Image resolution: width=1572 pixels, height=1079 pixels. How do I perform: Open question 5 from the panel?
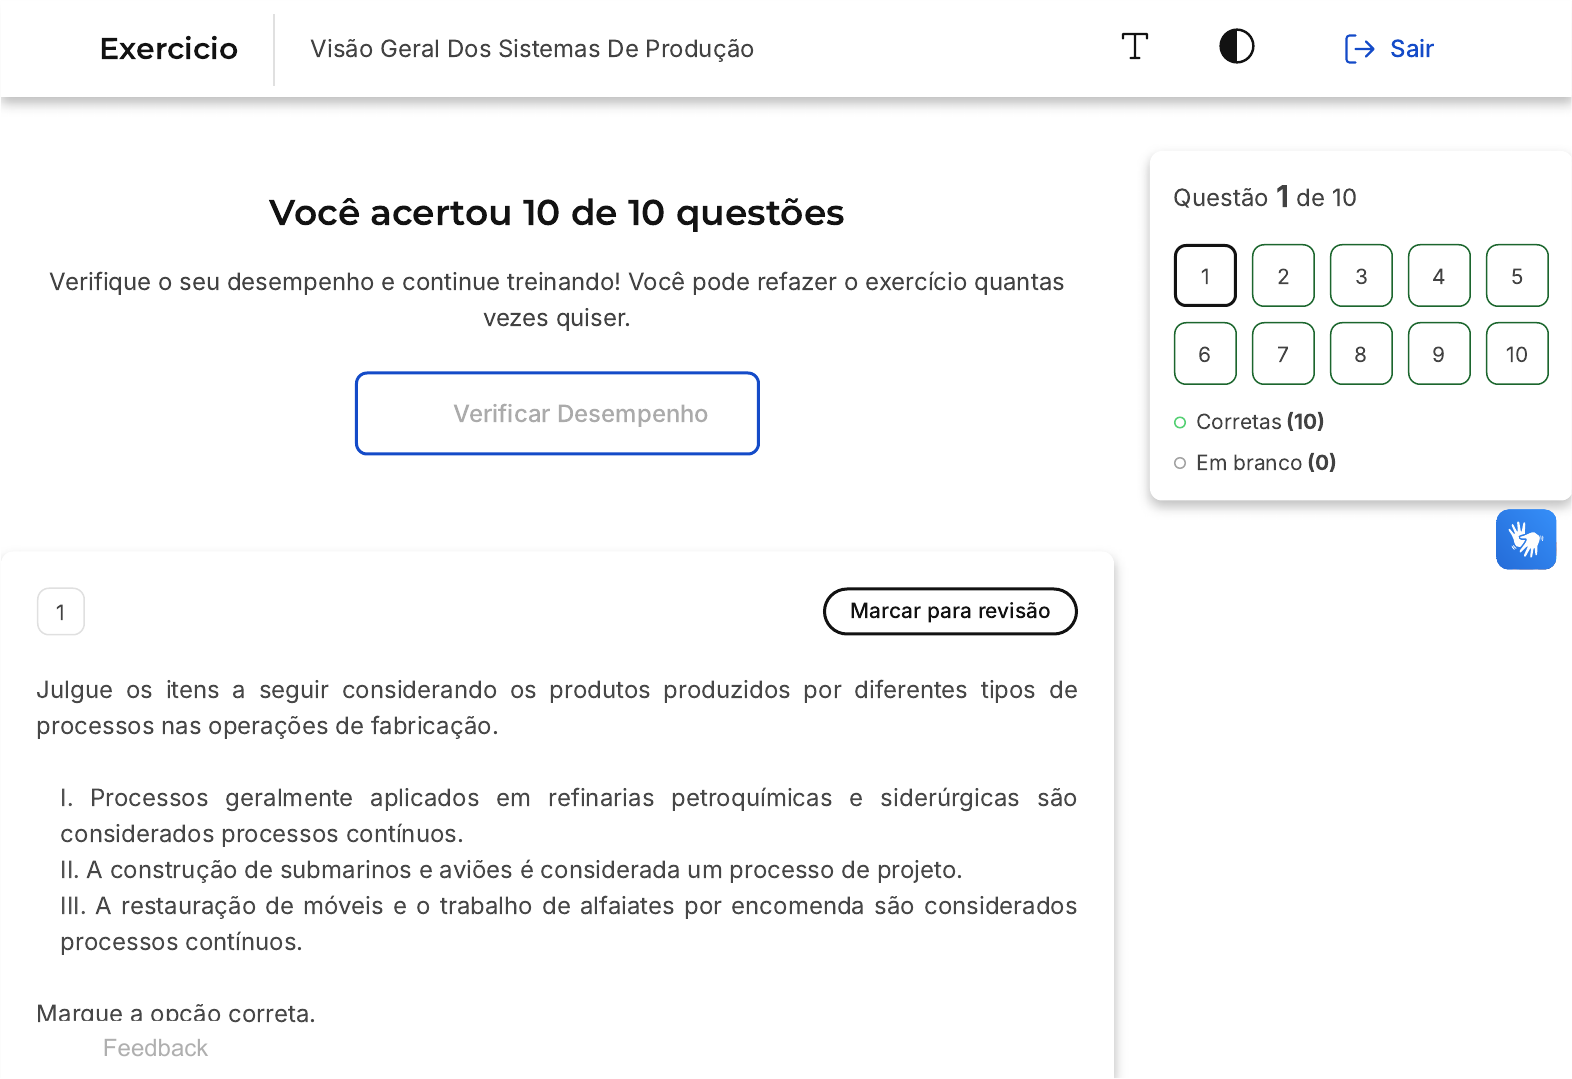click(1516, 276)
